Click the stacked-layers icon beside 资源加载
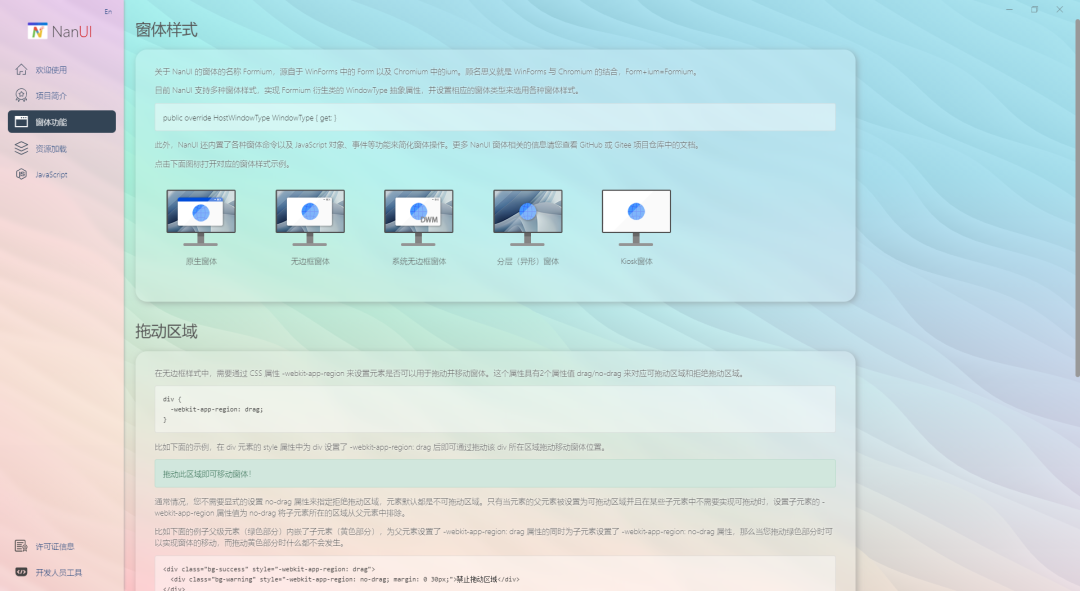The image size is (1080, 591). point(21,147)
